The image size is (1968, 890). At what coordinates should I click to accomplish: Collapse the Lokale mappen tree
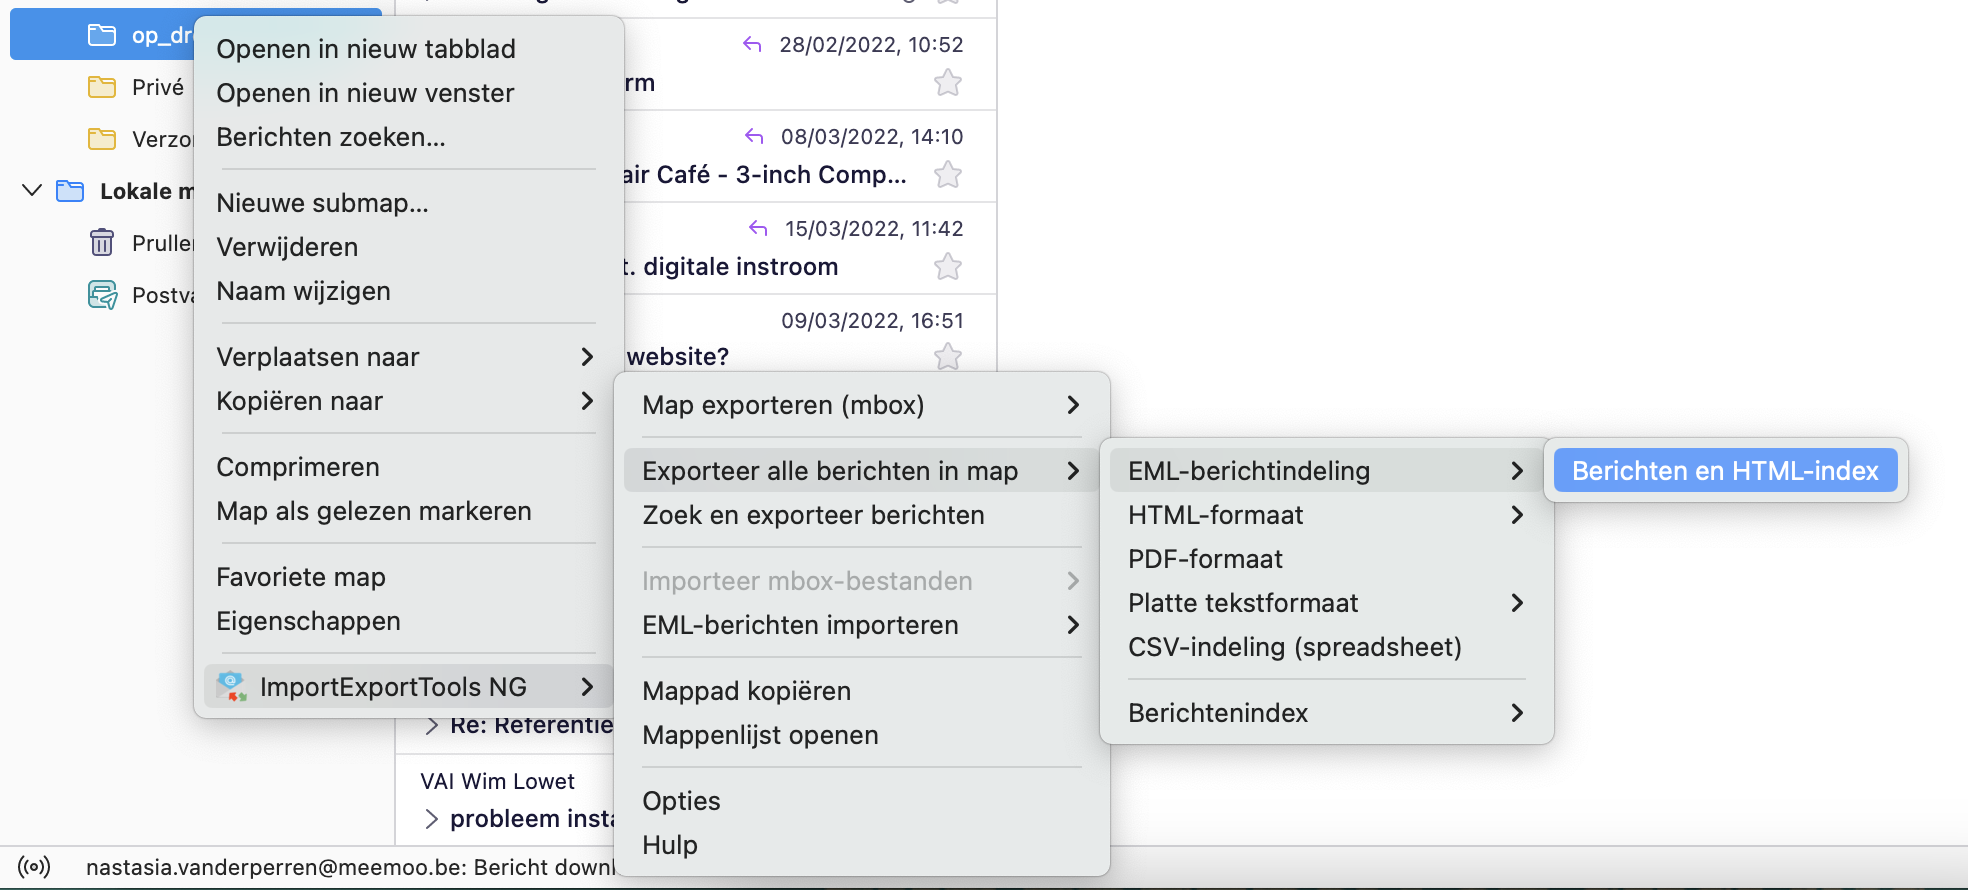pos(32,190)
